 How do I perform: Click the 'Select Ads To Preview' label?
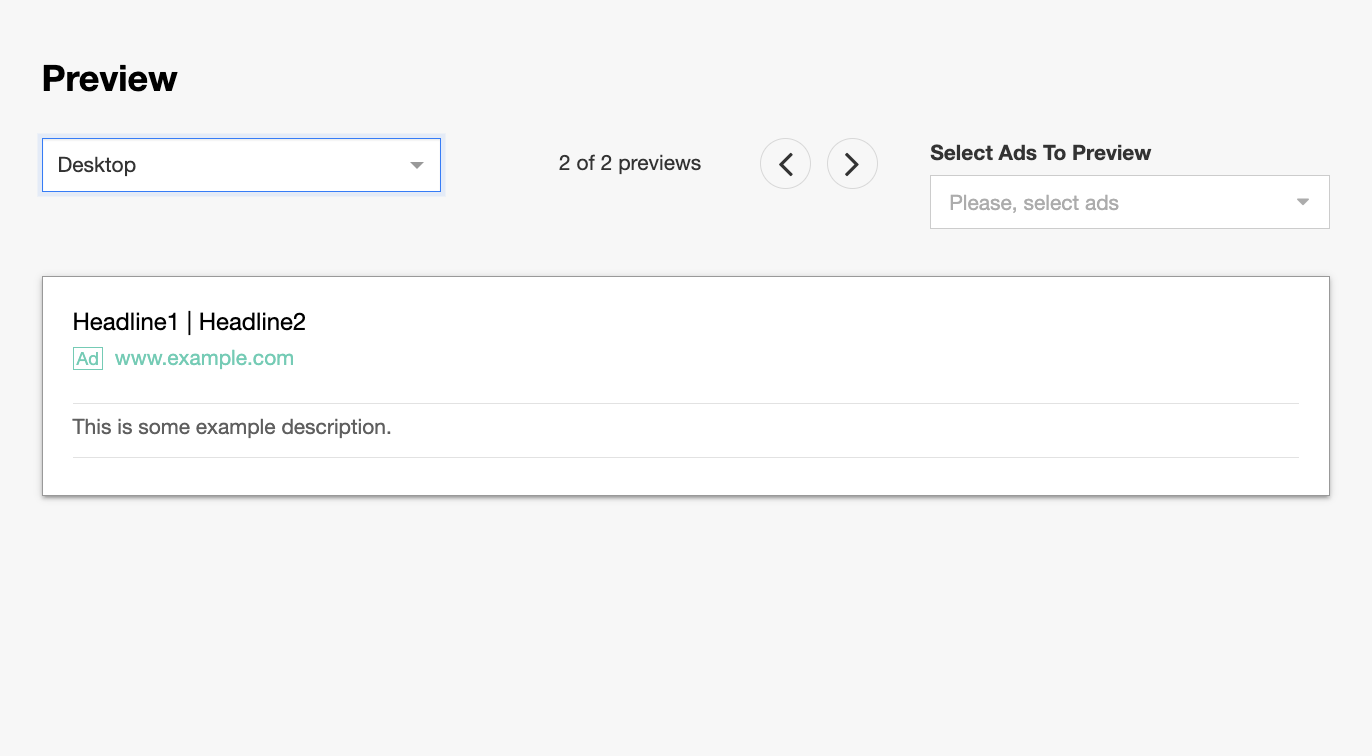1040,153
